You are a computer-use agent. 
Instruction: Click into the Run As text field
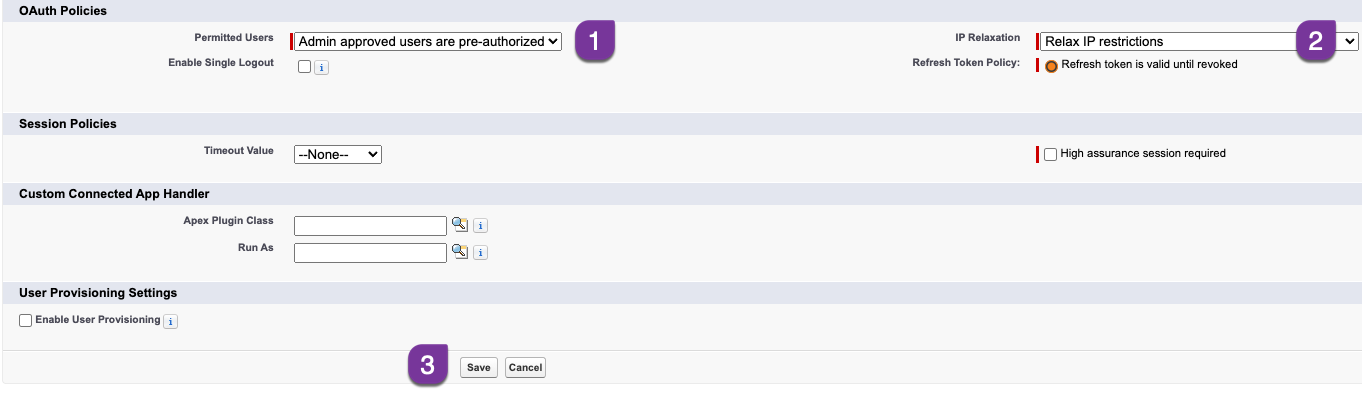[x=370, y=252]
